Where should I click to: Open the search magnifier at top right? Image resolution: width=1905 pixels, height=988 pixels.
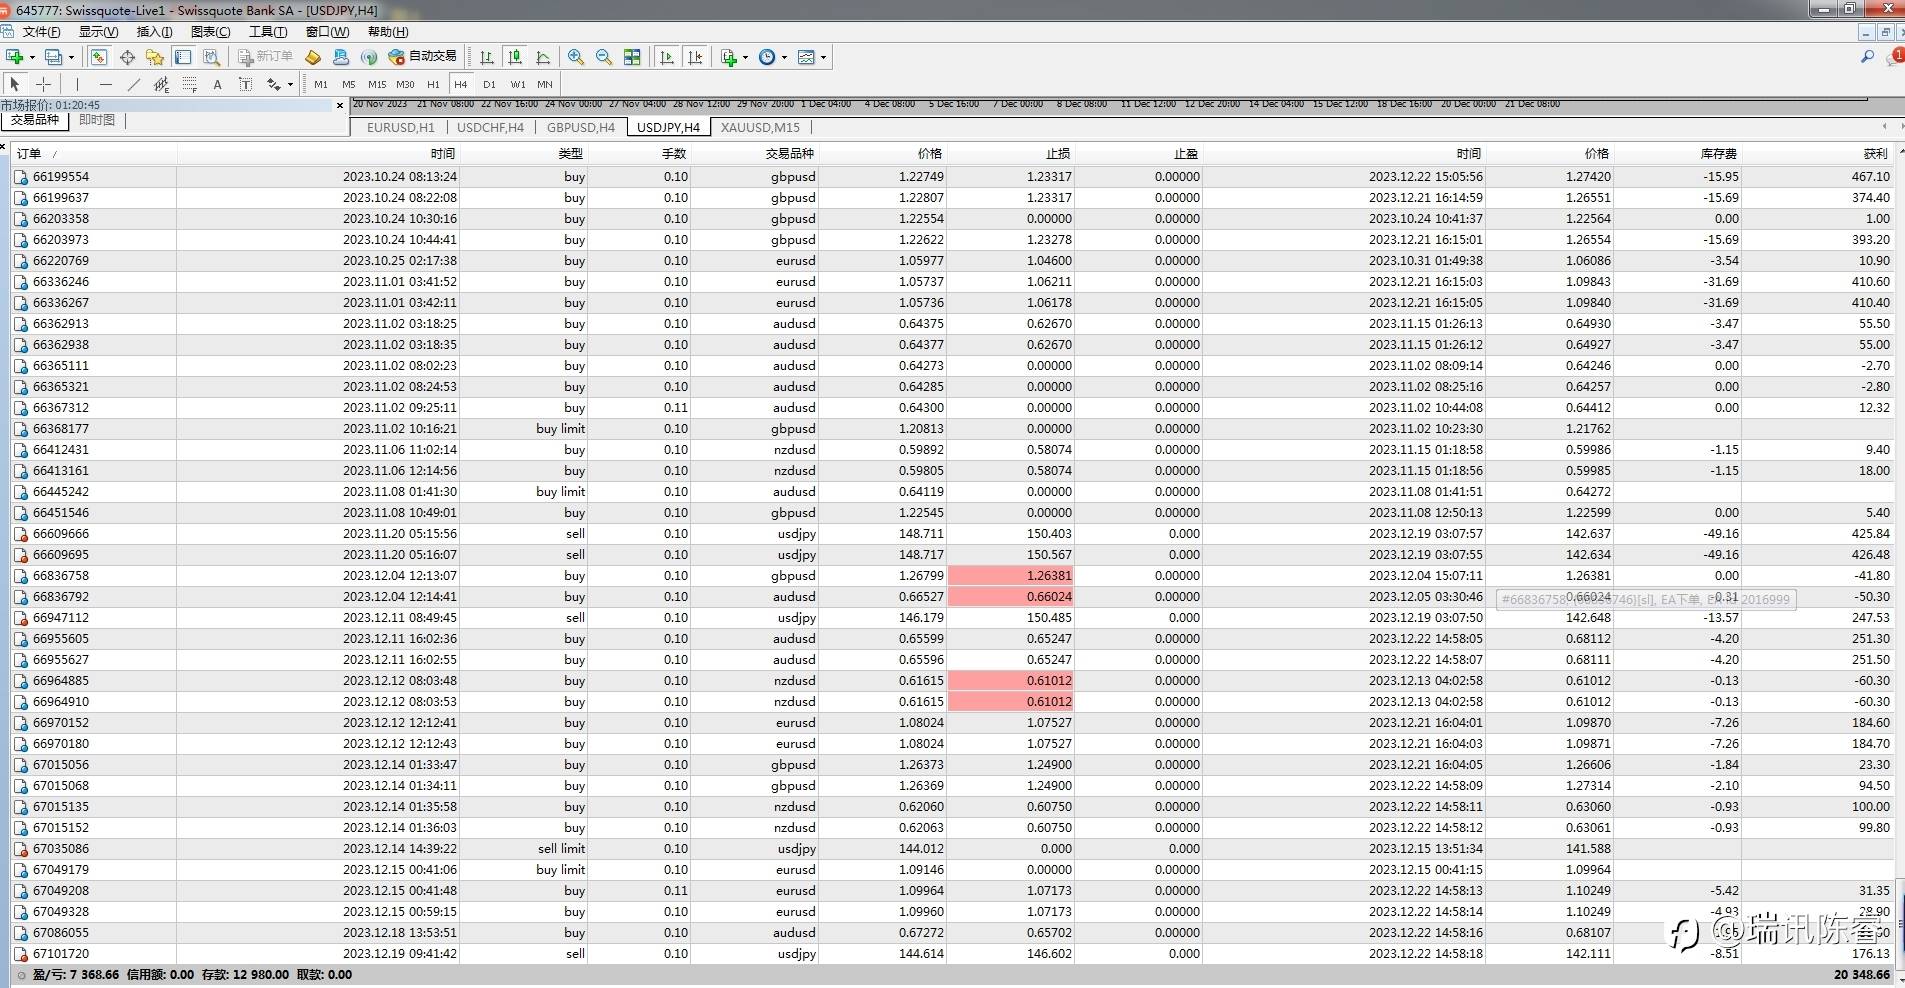point(1866,57)
